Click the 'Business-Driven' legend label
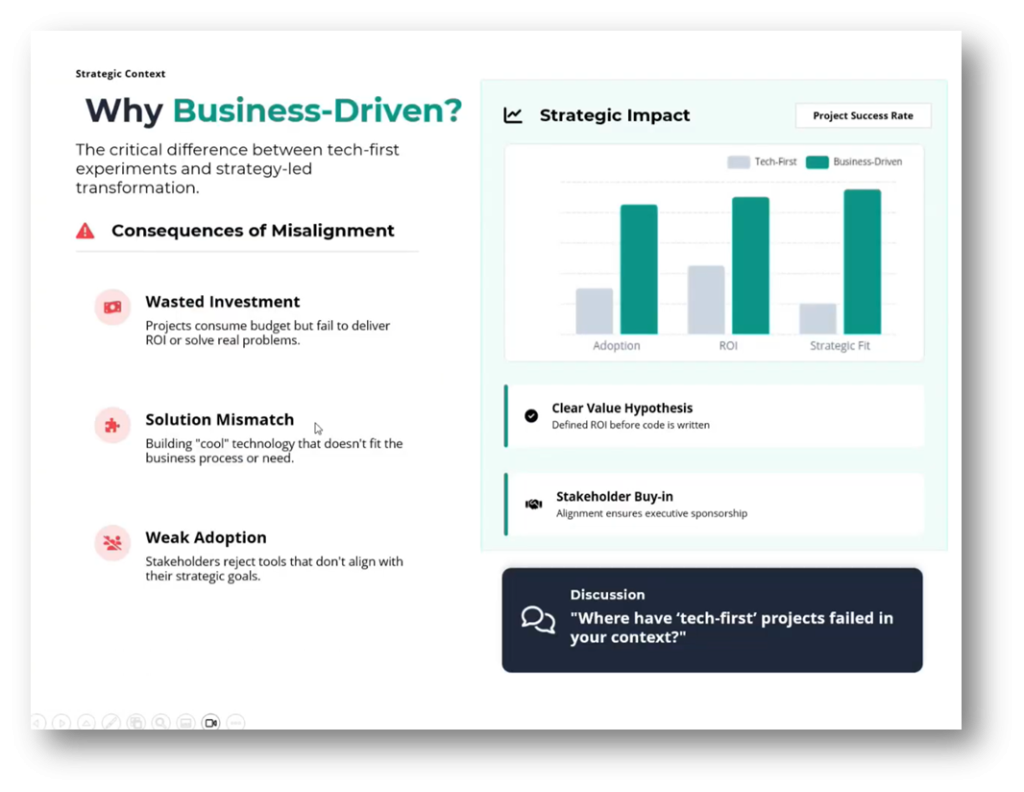This screenshot has height=792, width=1024. [x=867, y=162]
